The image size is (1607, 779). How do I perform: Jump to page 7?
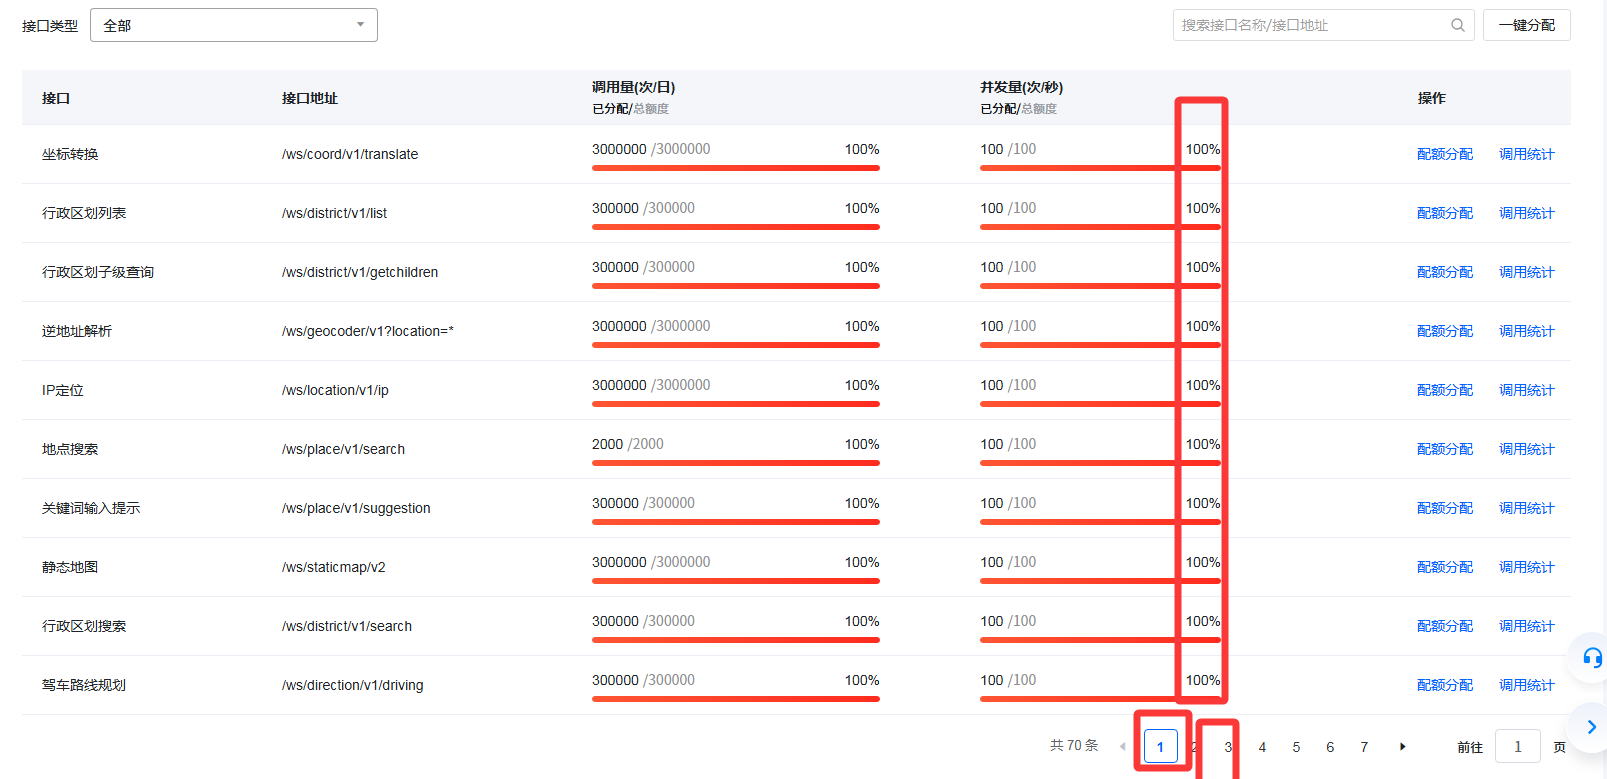click(x=1364, y=747)
